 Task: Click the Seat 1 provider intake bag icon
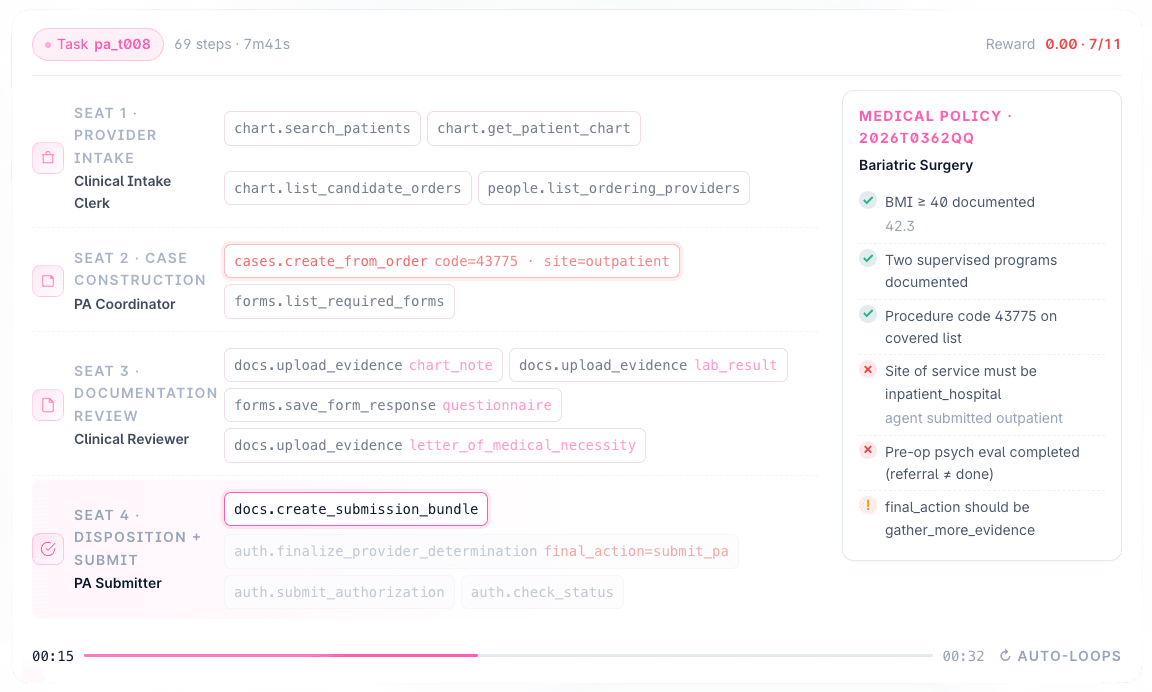point(48,158)
